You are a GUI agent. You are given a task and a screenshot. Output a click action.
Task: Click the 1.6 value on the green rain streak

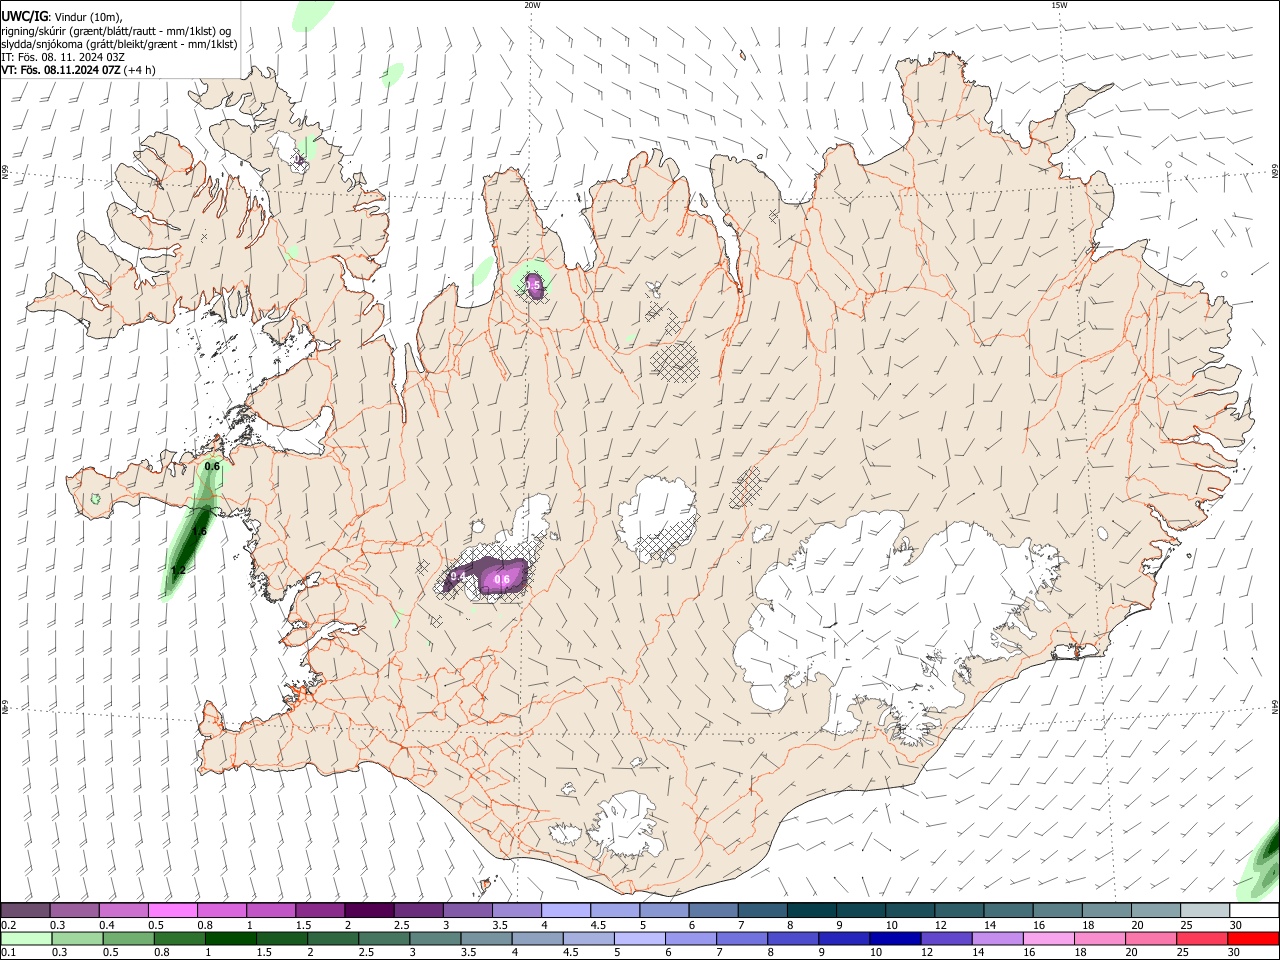[199, 531]
